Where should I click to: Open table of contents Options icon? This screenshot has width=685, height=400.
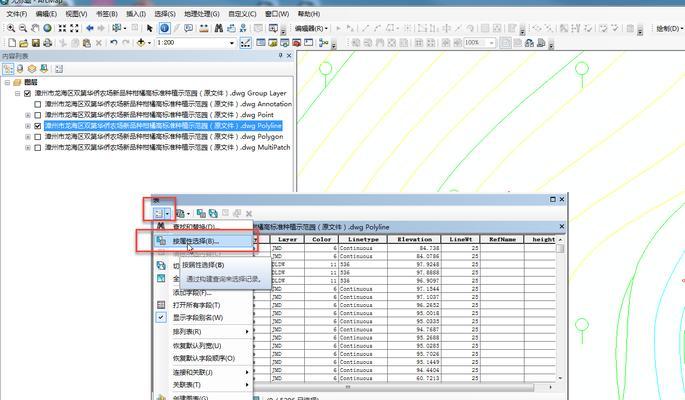pos(59,69)
